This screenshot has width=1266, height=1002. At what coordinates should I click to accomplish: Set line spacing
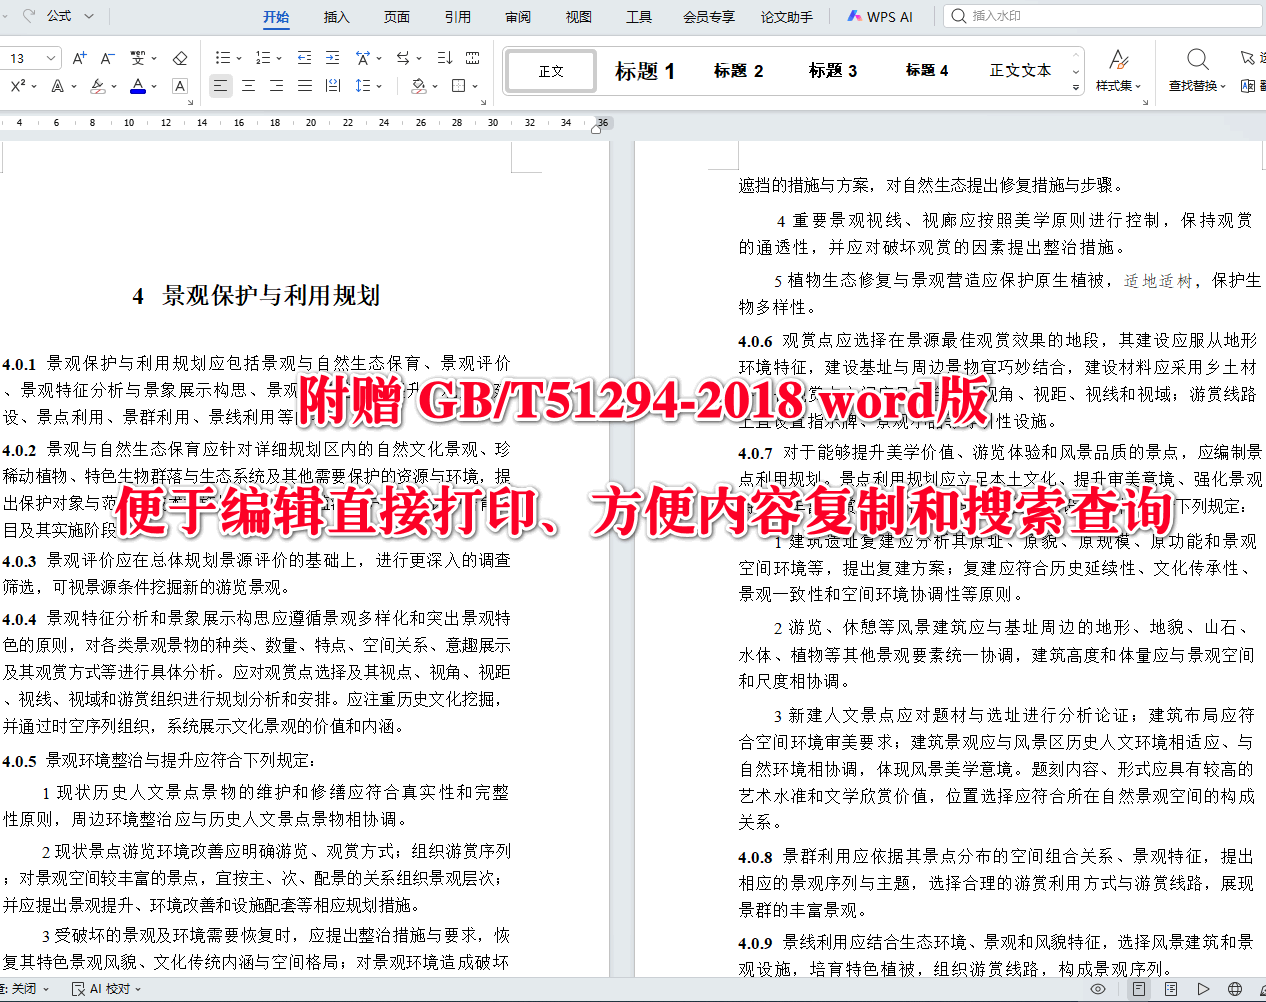363,86
